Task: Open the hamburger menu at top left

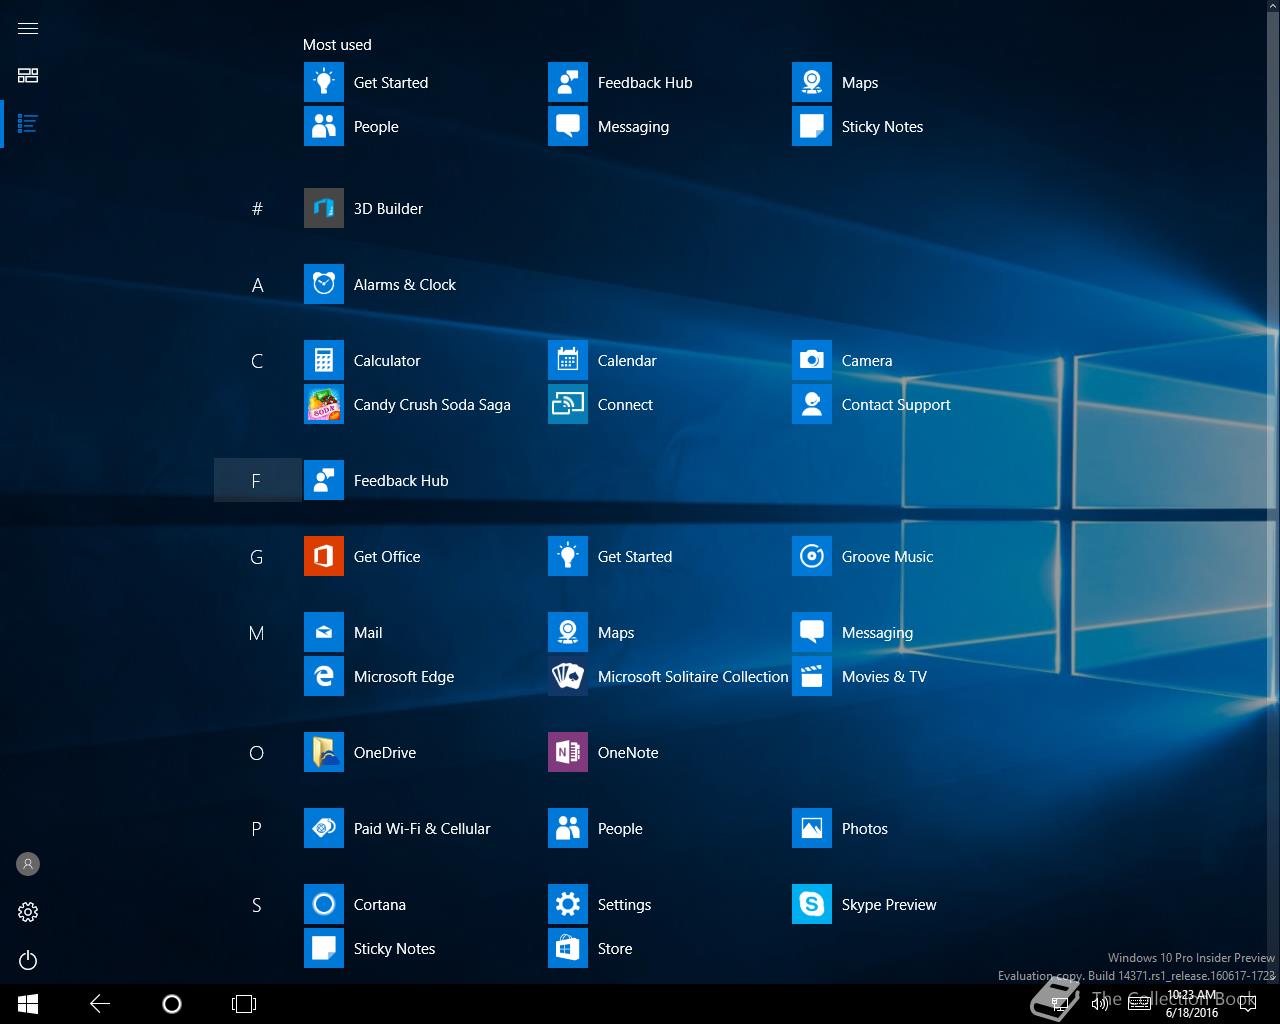Action: [28, 28]
